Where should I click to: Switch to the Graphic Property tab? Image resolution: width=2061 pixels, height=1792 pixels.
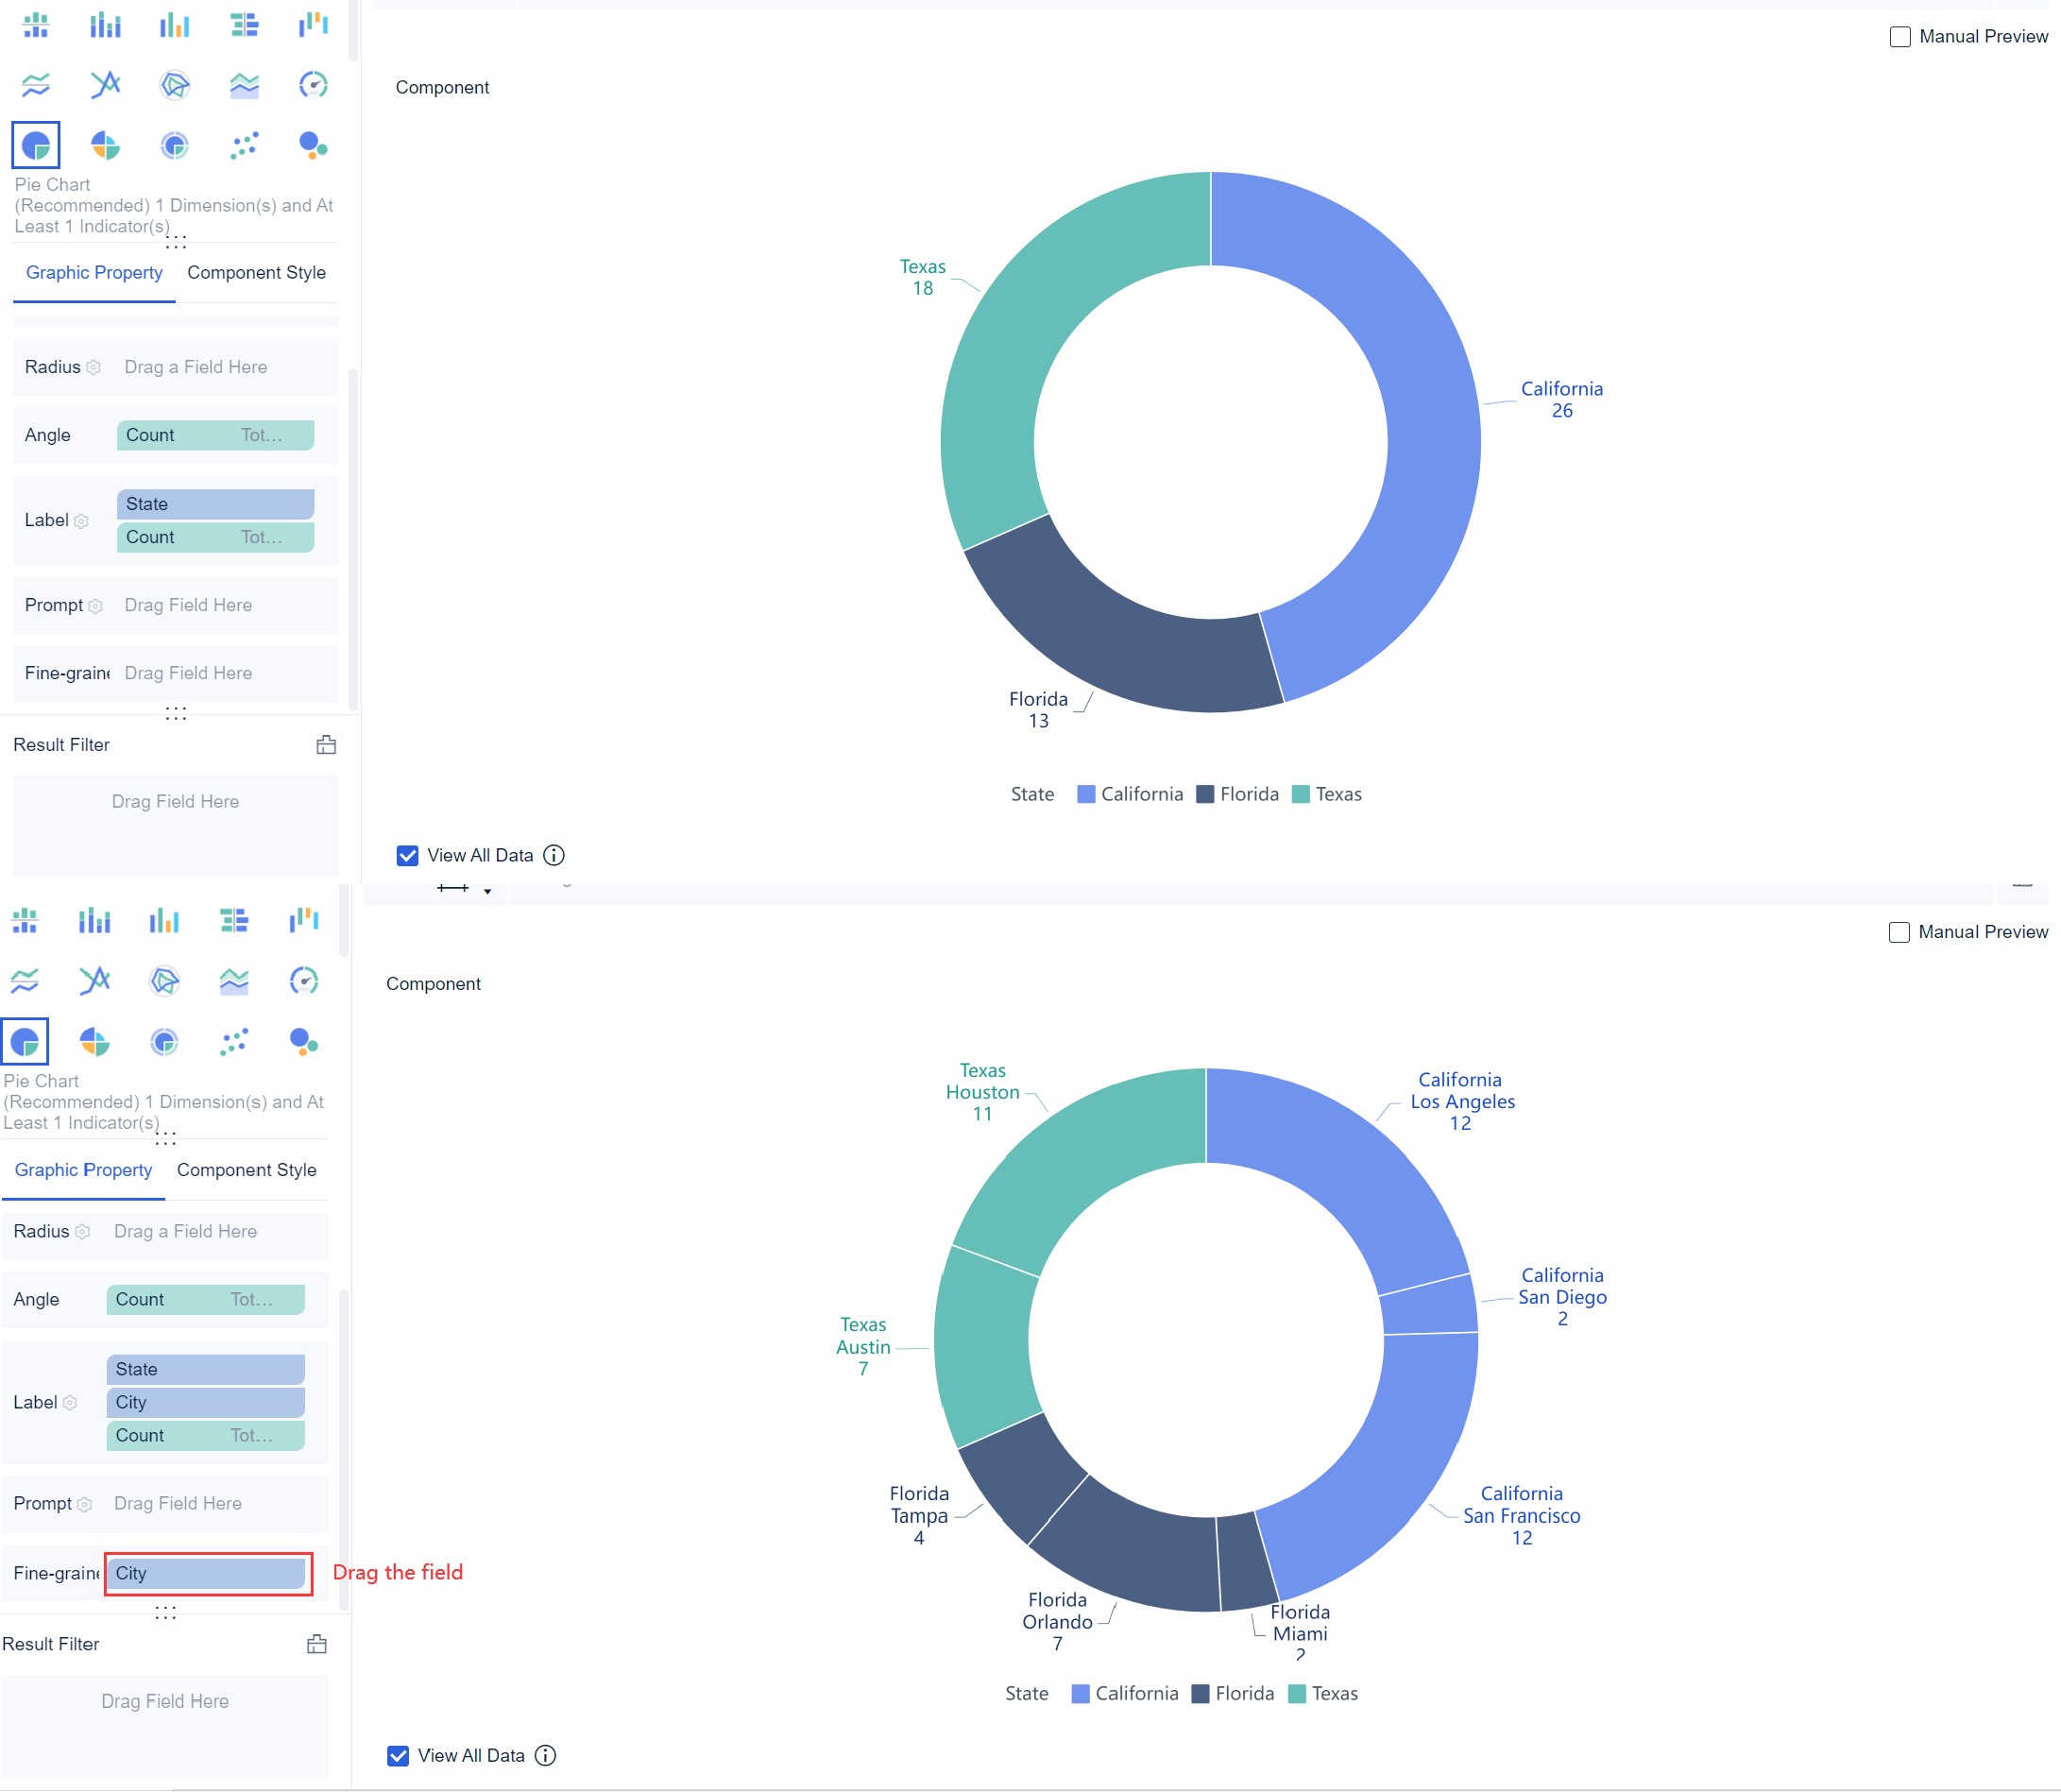pyautogui.click(x=93, y=272)
